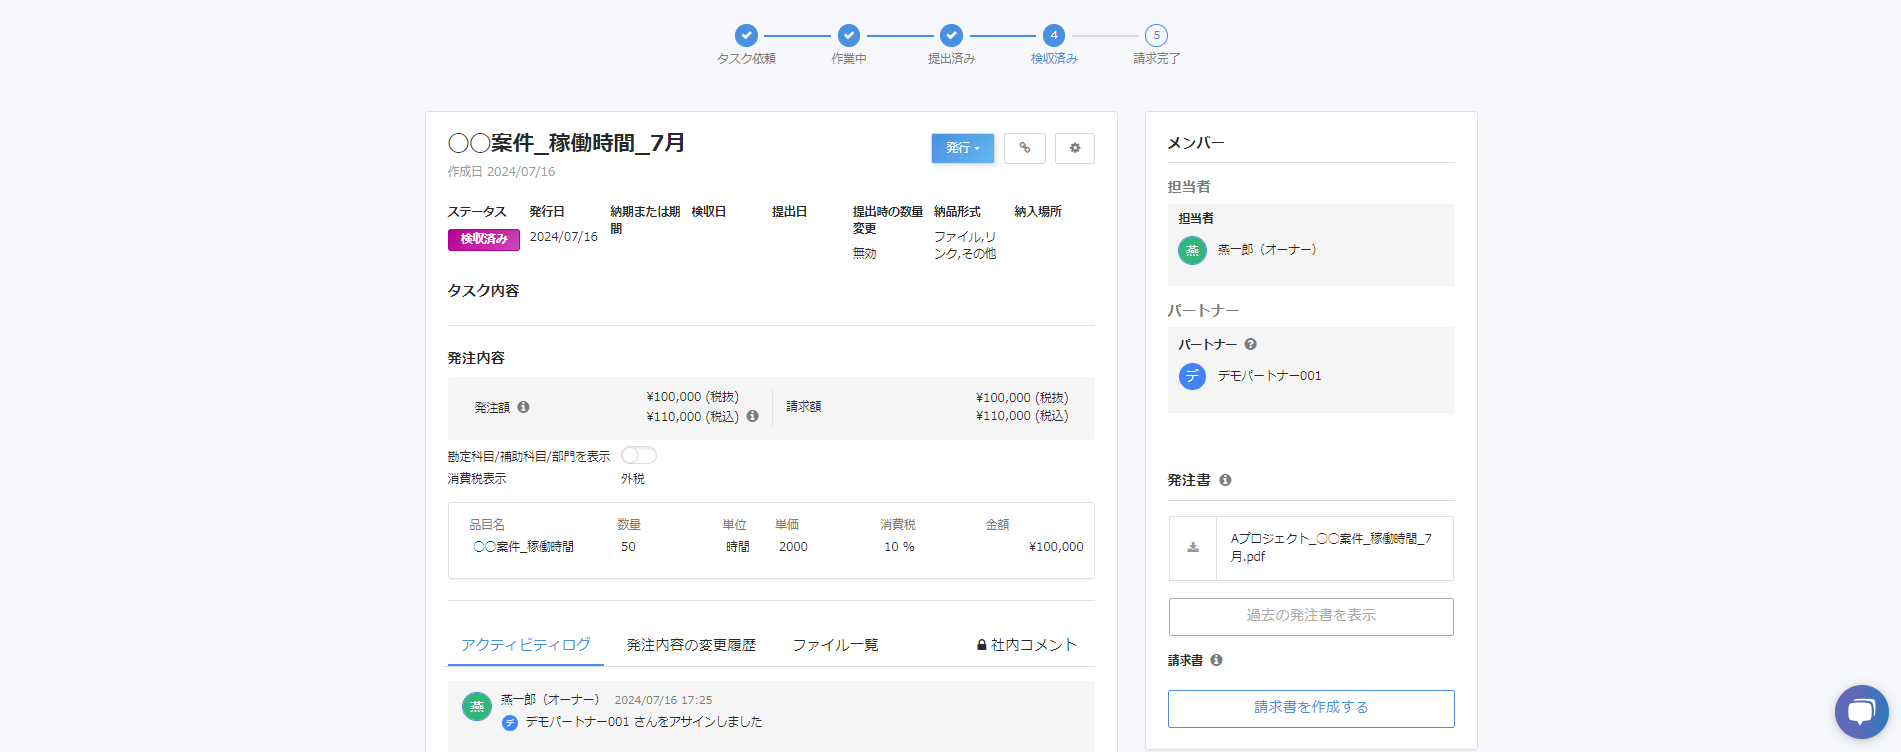Image resolution: width=1901 pixels, height=752 pixels.
Task: Switch to 発注内容の変更履歴 tab
Action: click(x=691, y=645)
